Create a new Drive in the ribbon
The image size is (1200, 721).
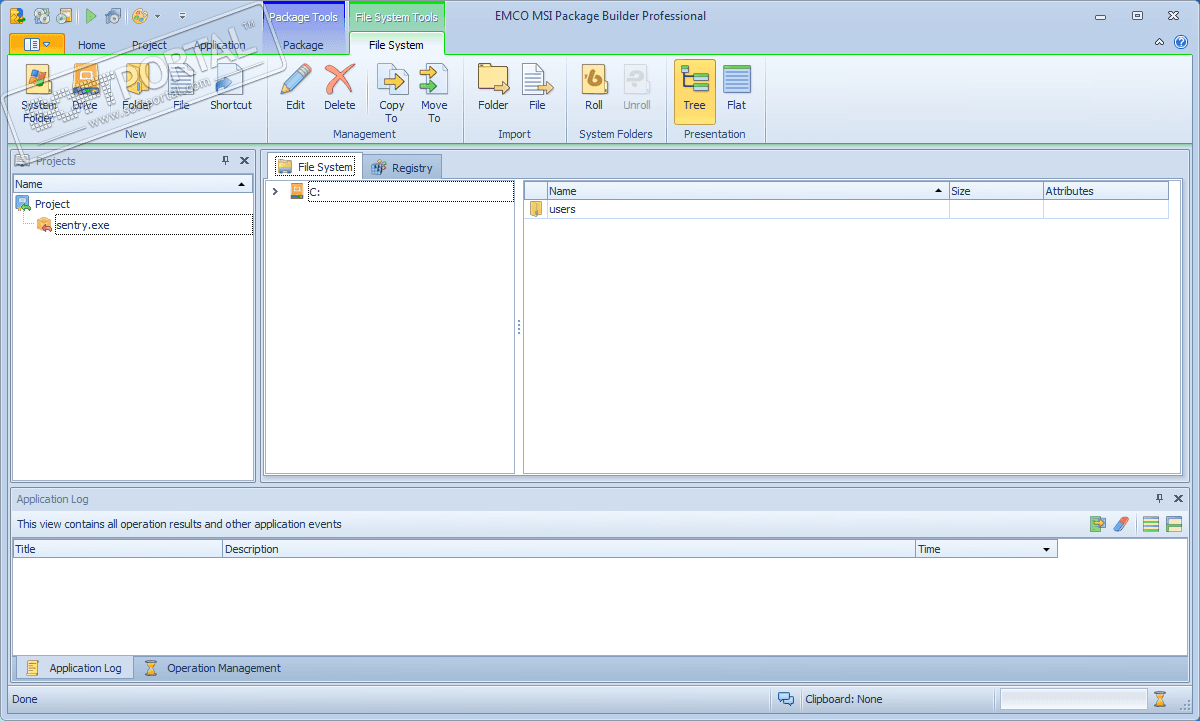85,88
